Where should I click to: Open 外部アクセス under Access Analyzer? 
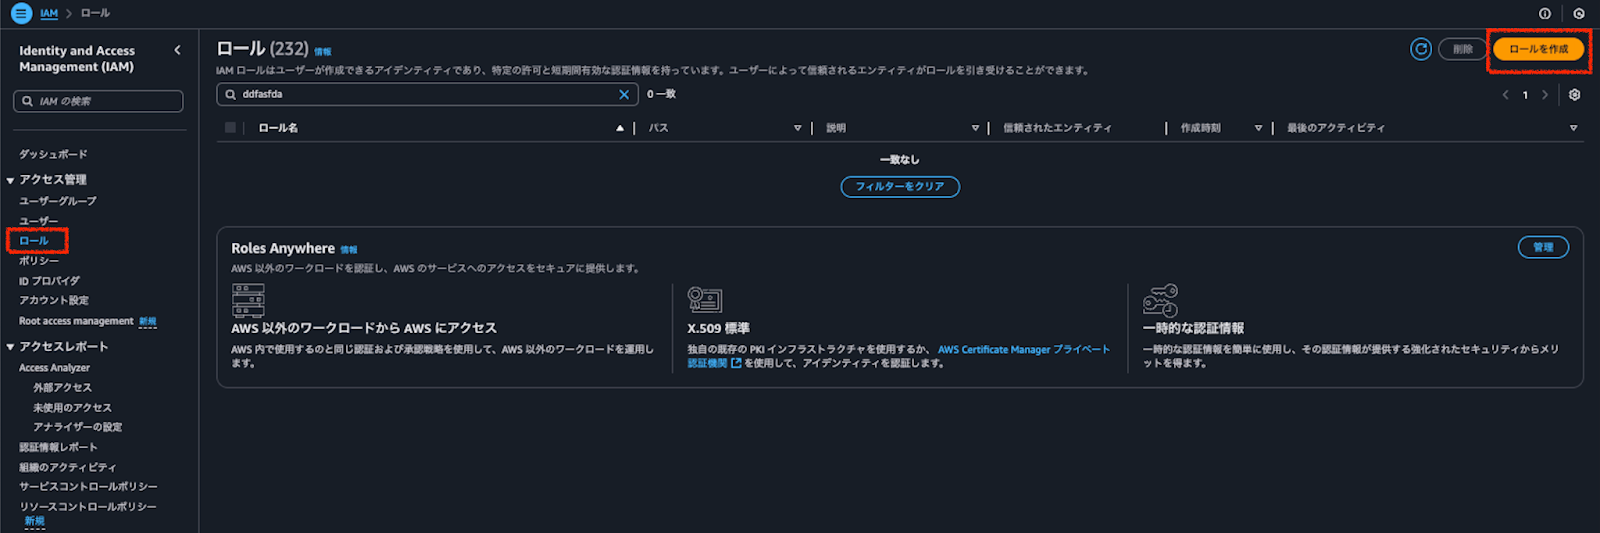pos(62,388)
